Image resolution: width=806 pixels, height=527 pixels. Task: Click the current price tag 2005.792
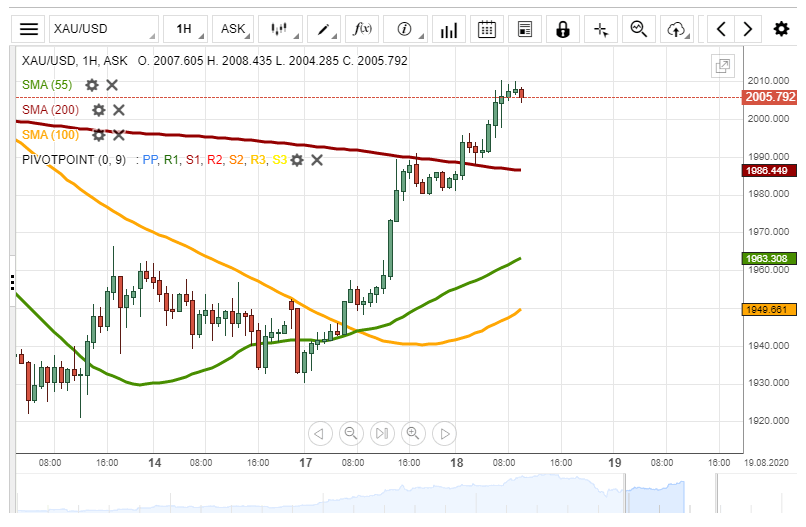[770, 97]
